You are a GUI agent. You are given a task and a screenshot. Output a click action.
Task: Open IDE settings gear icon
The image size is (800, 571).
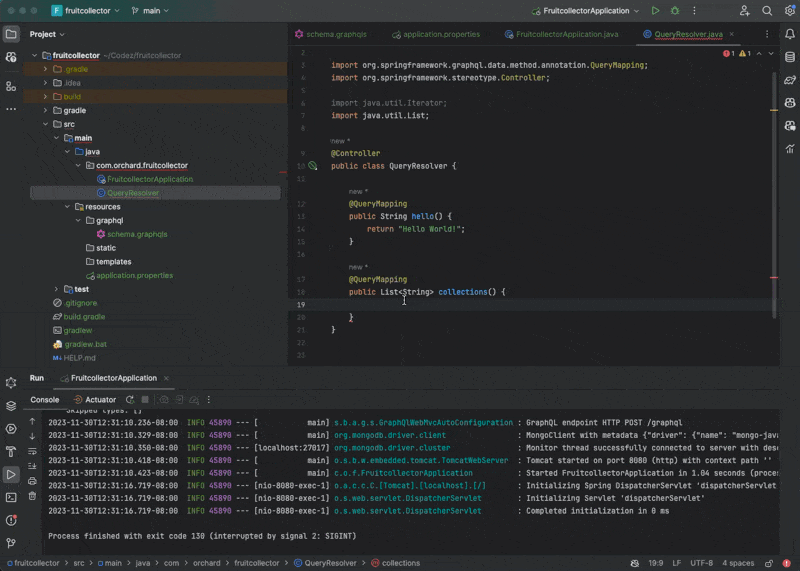pyautogui.click(x=790, y=11)
